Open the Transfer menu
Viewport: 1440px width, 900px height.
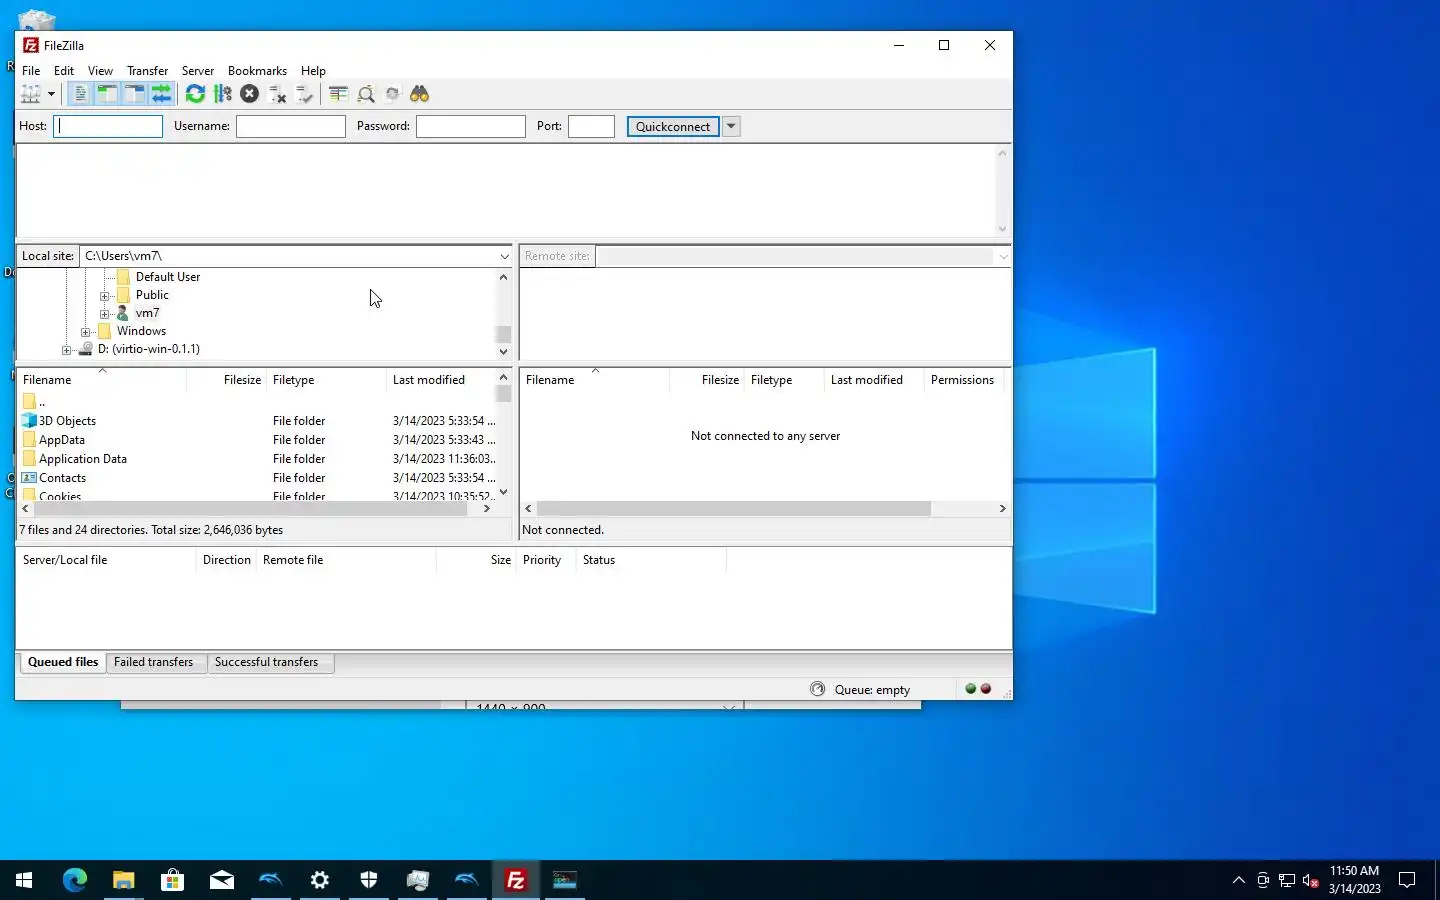pos(147,71)
